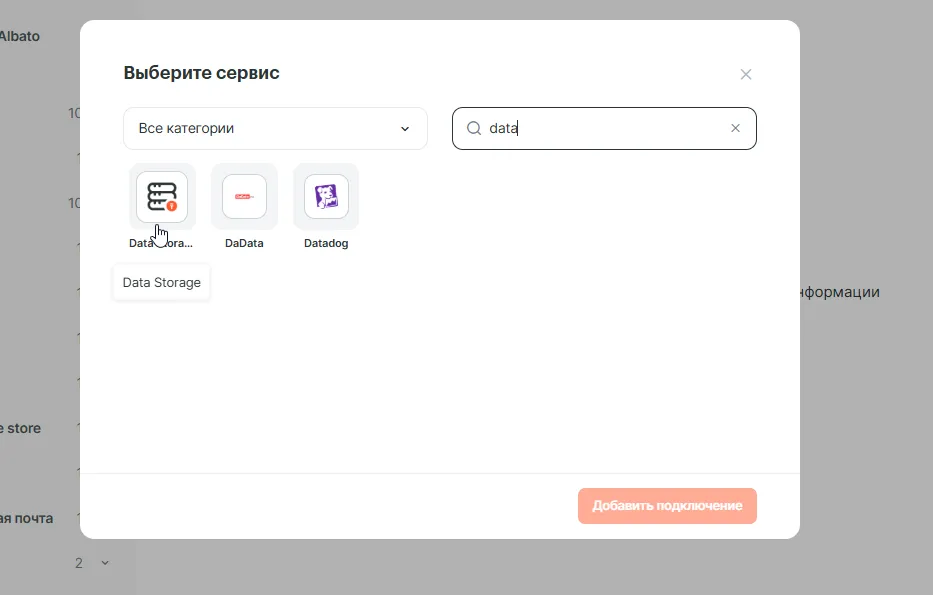Click the 'DaData' label text
The height and width of the screenshot is (595, 933).
pos(244,243)
